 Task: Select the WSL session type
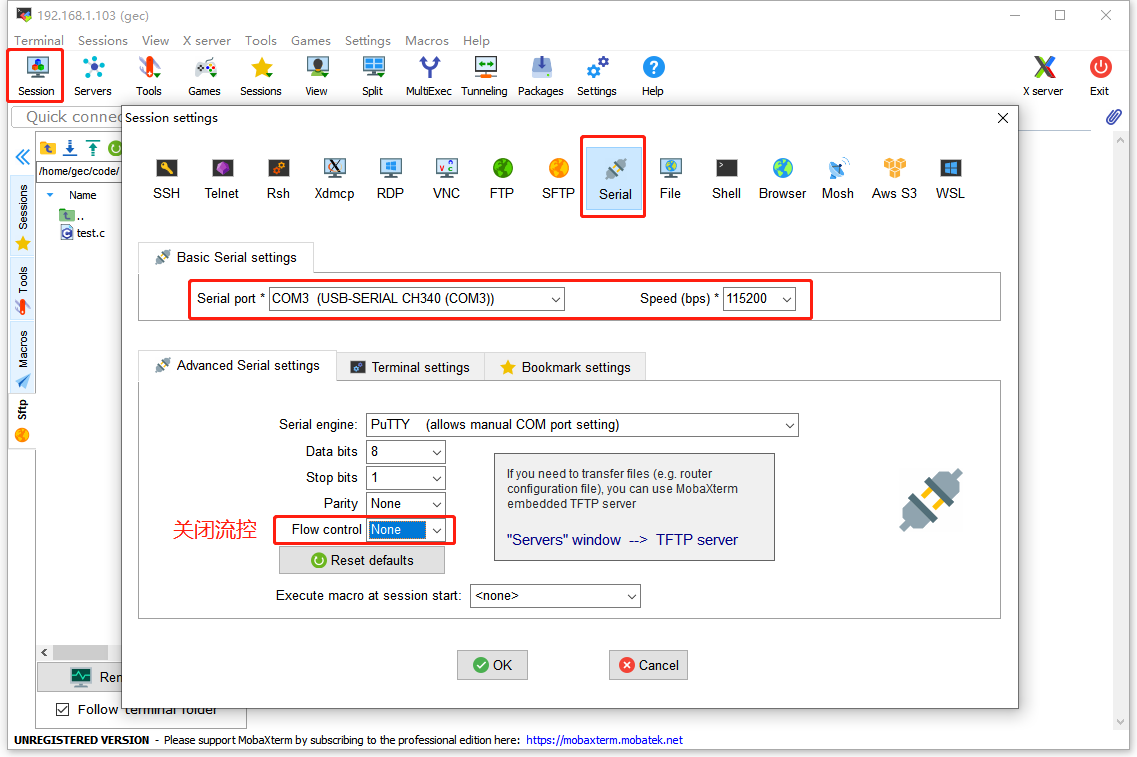[950, 178]
